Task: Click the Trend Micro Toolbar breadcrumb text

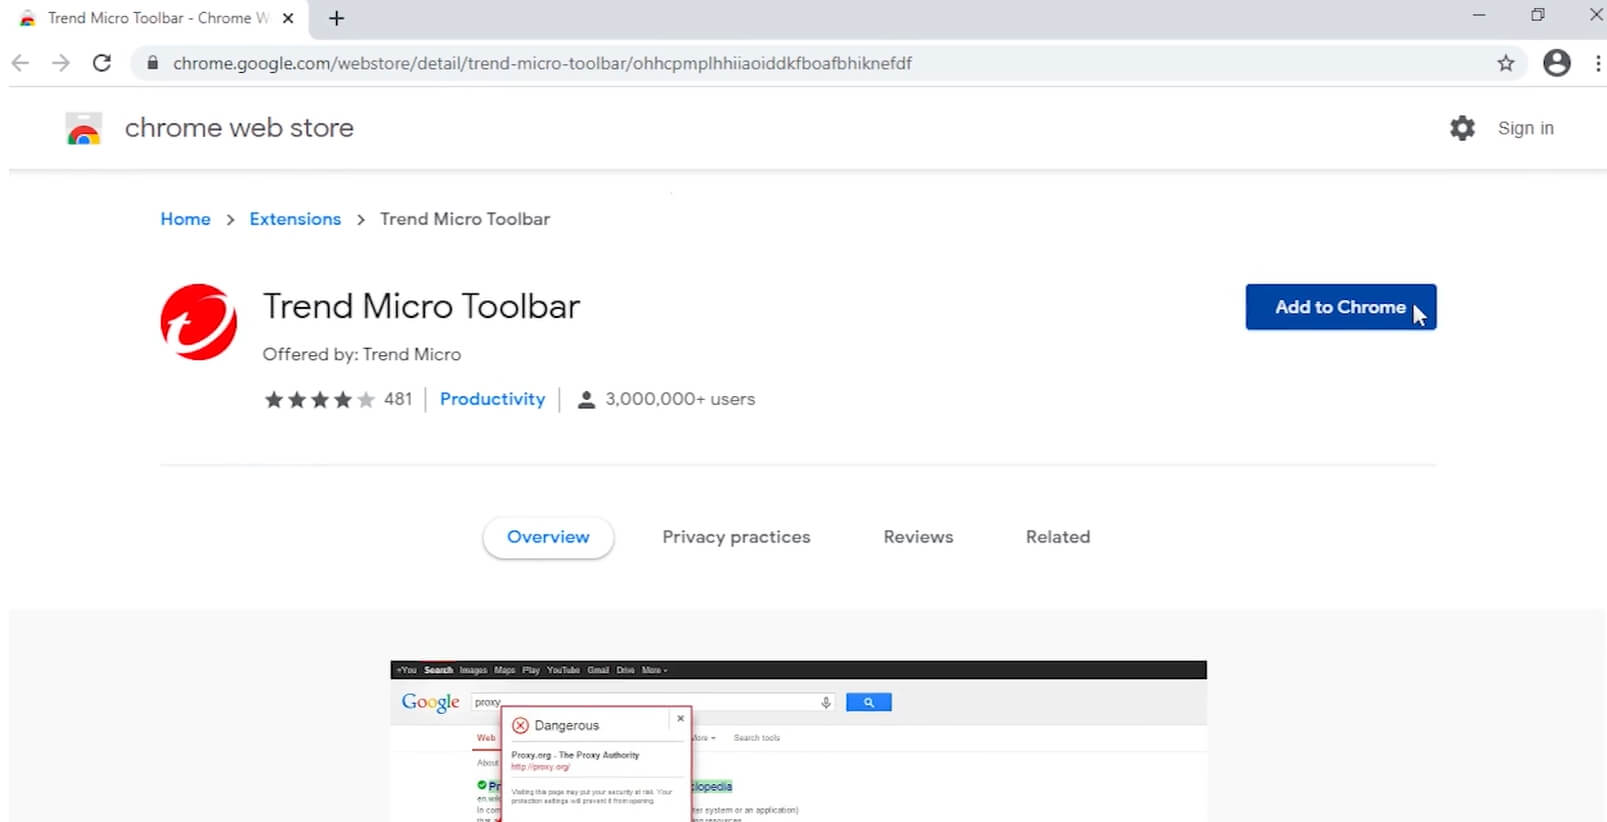Action: click(x=465, y=219)
